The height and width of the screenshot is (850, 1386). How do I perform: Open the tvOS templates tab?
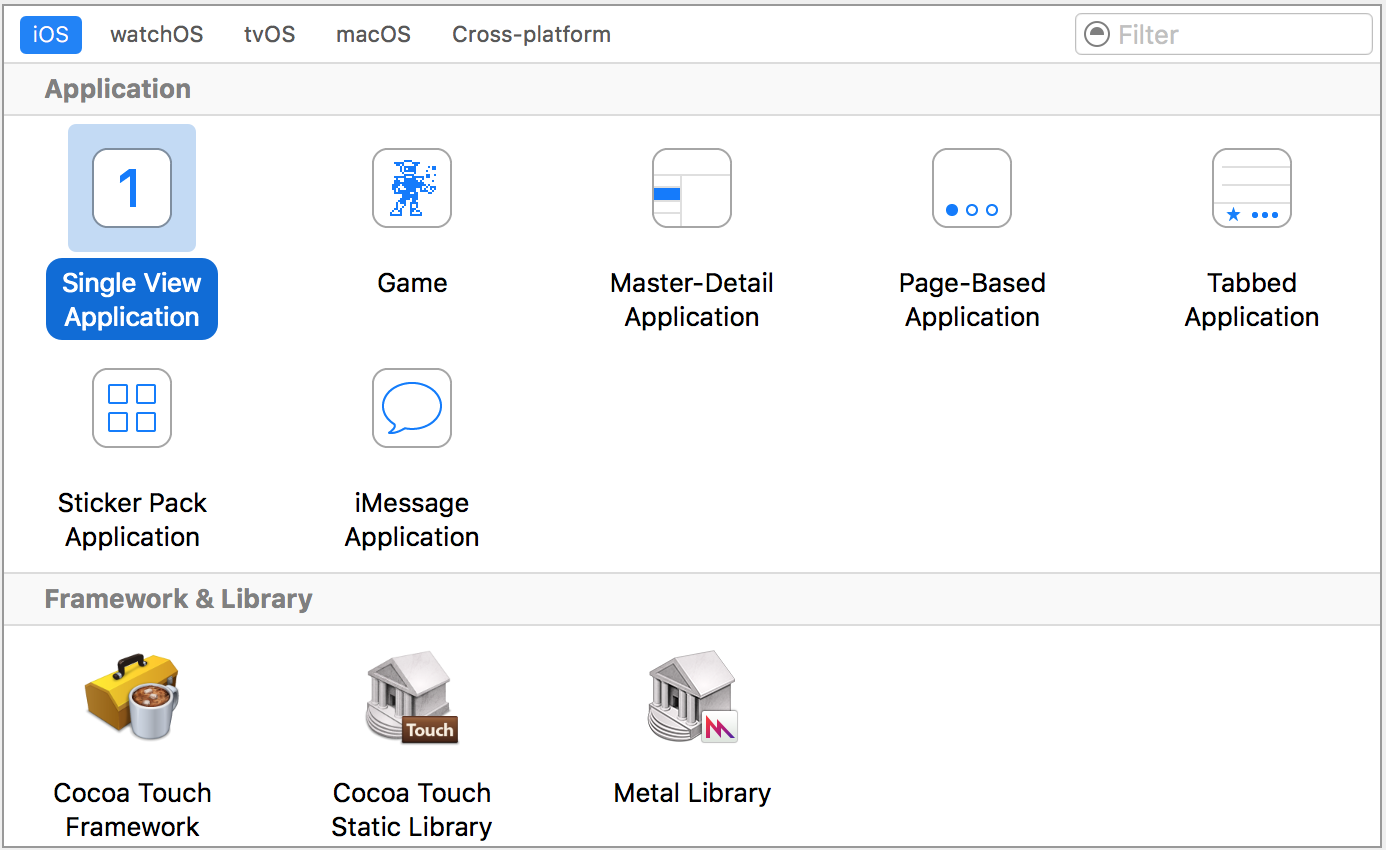click(270, 34)
